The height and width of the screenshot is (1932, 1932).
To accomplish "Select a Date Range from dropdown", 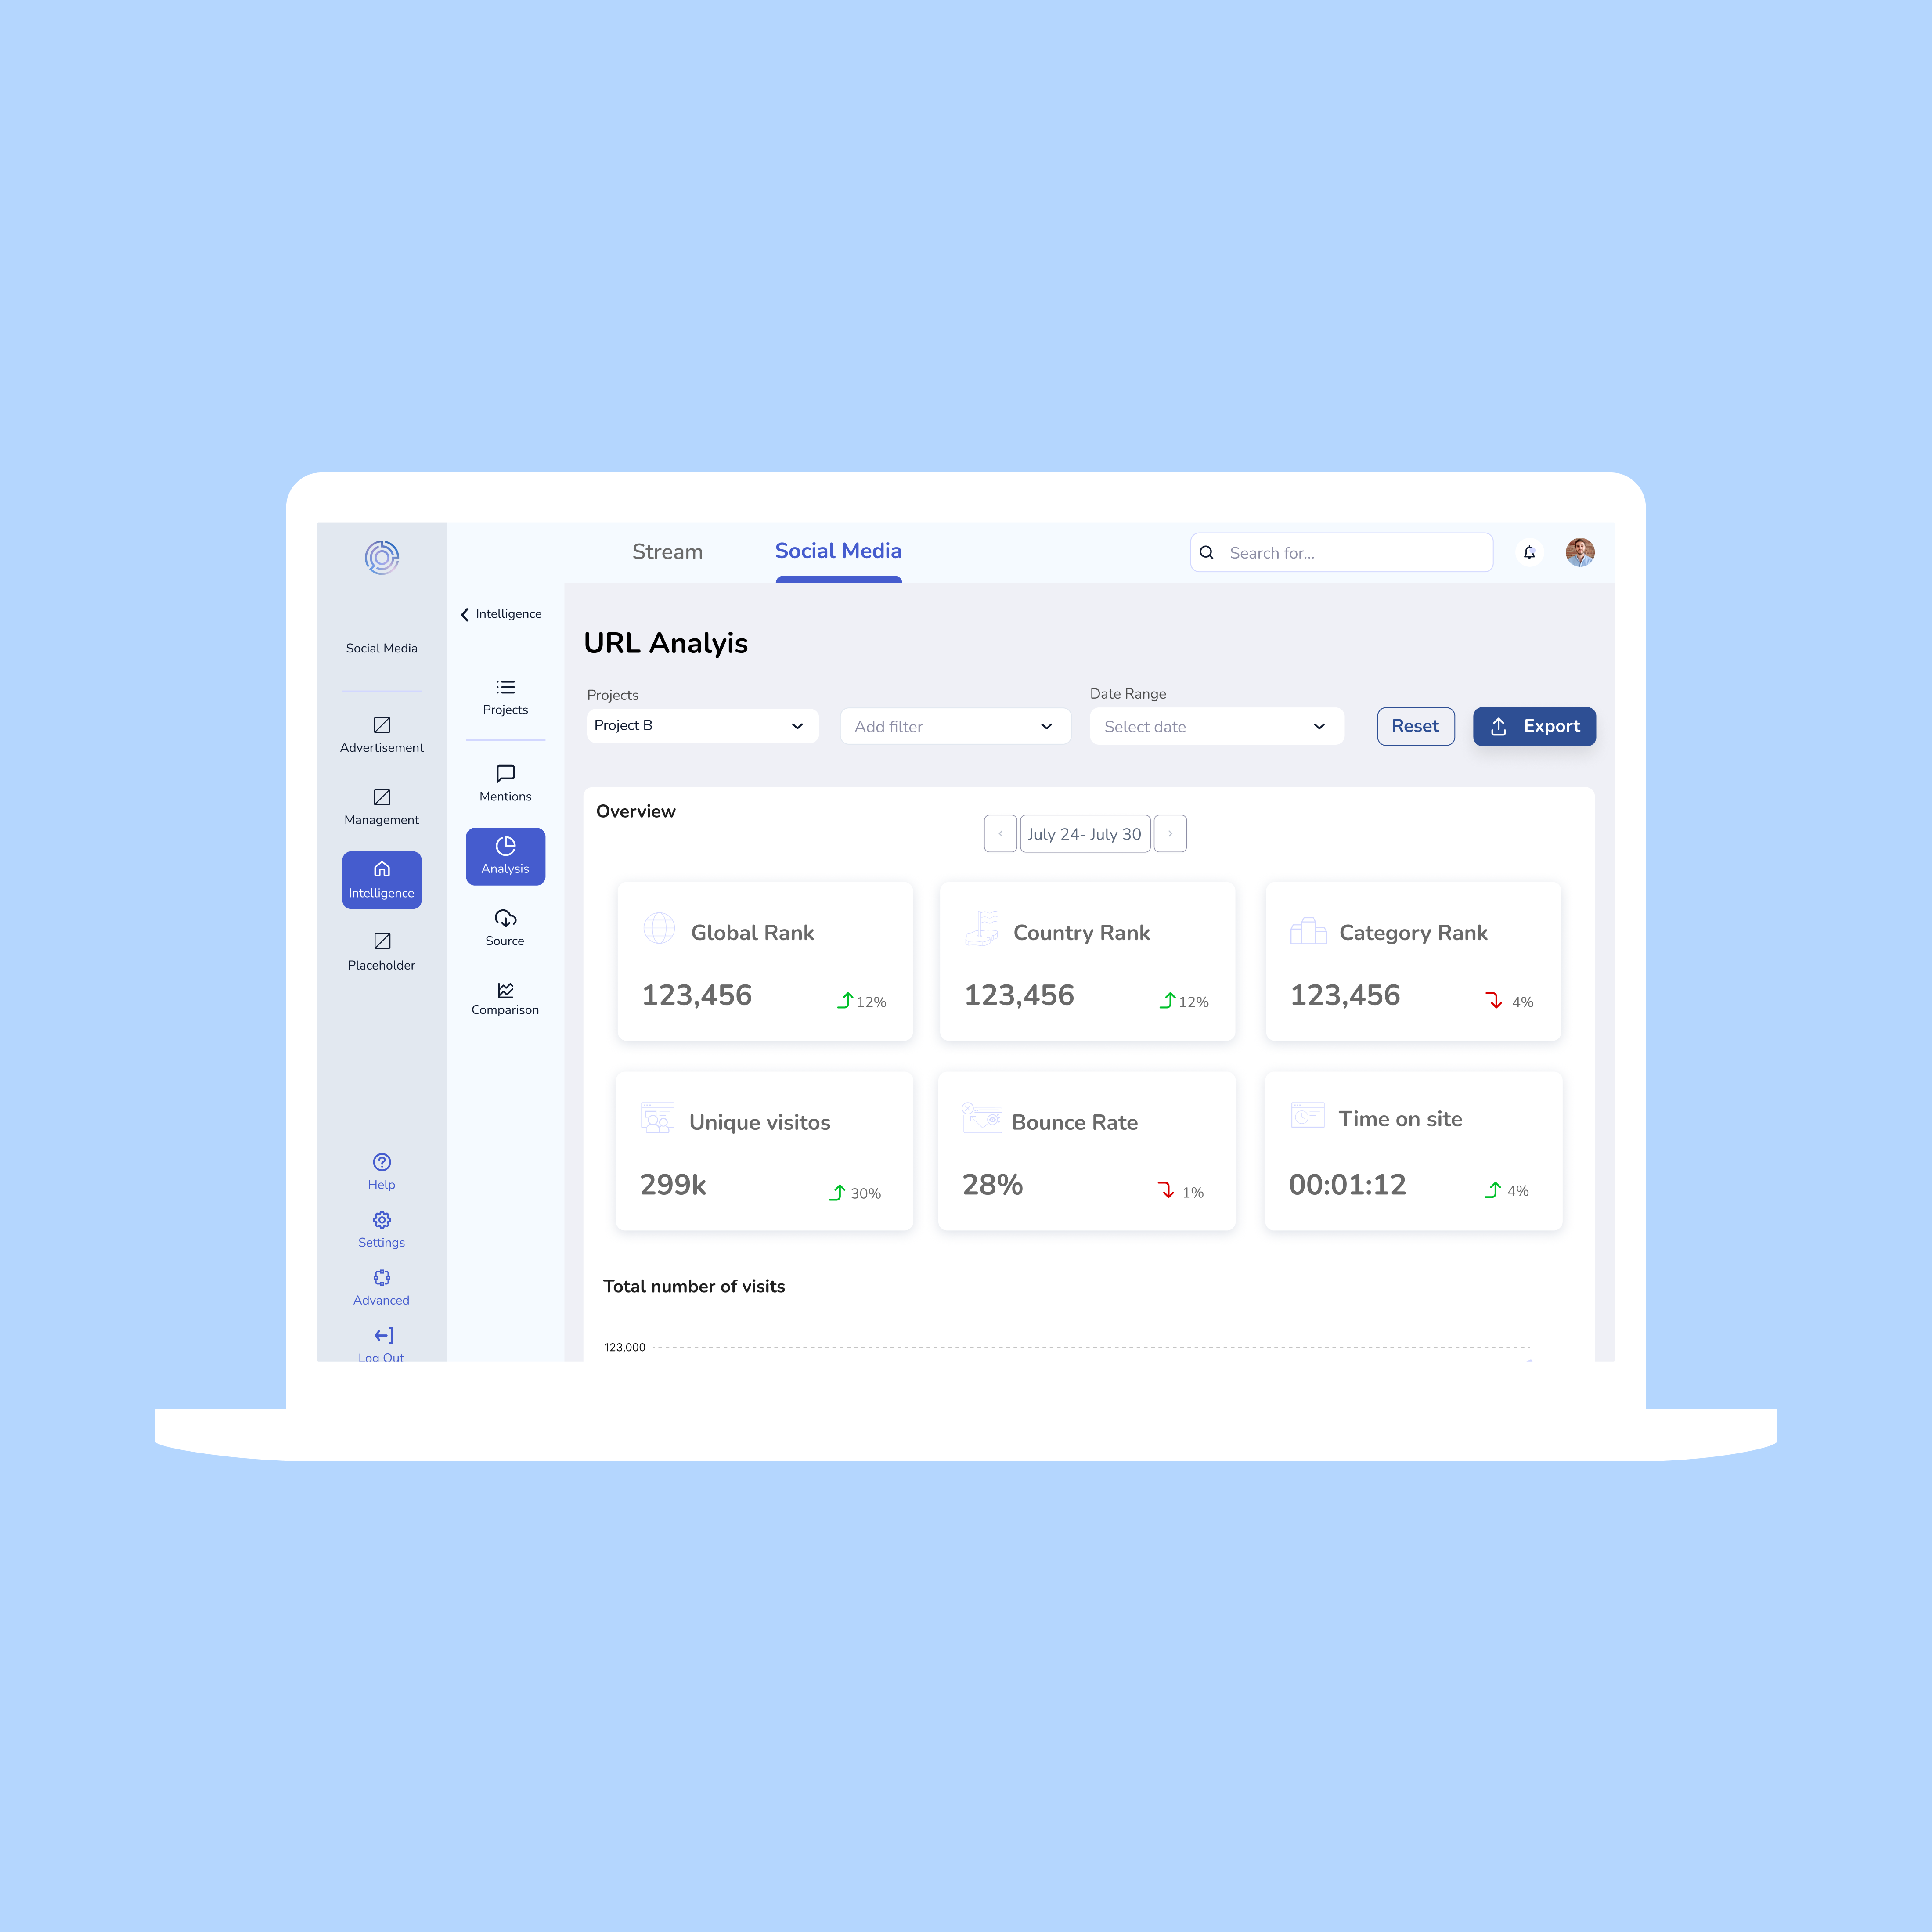I will tap(1212, 725).
